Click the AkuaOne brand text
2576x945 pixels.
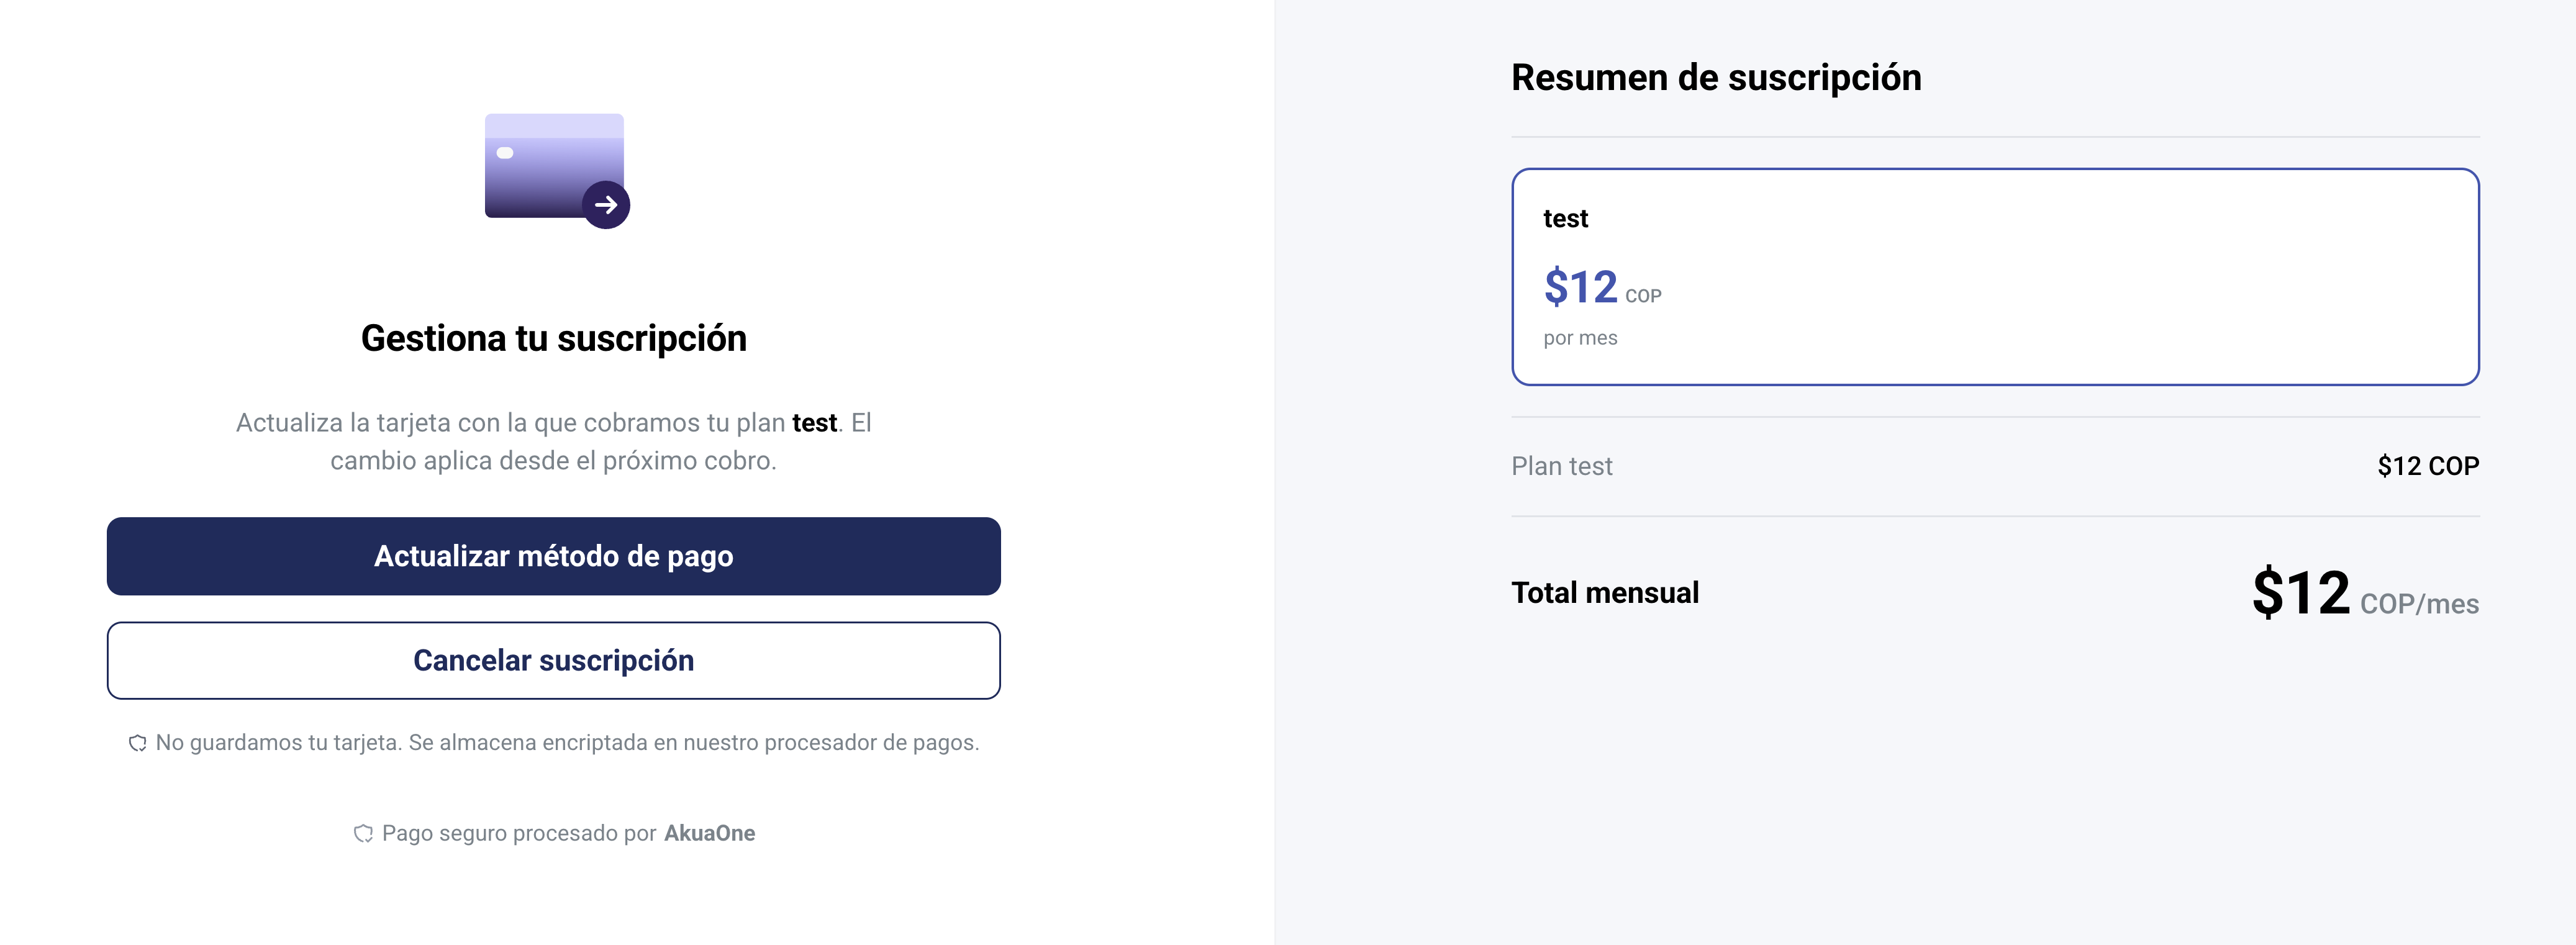(x=710, y=833)
